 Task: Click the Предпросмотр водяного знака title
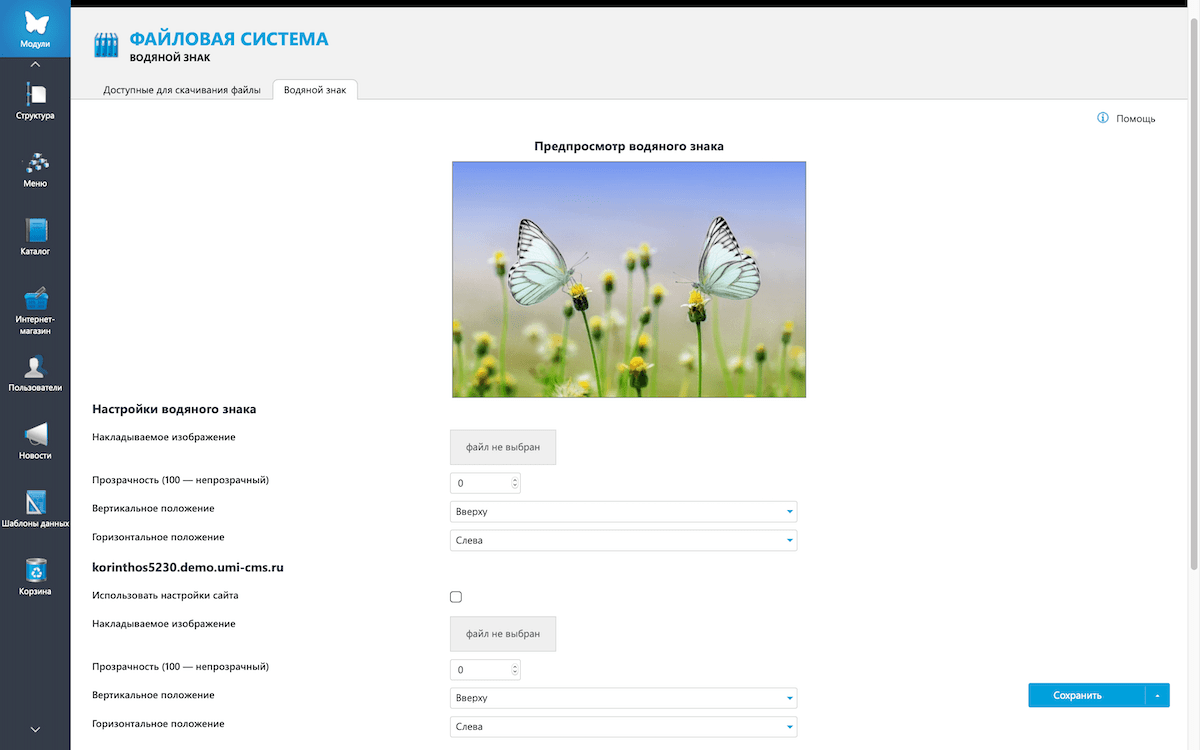pyautogui.click(x=629, y=146)
